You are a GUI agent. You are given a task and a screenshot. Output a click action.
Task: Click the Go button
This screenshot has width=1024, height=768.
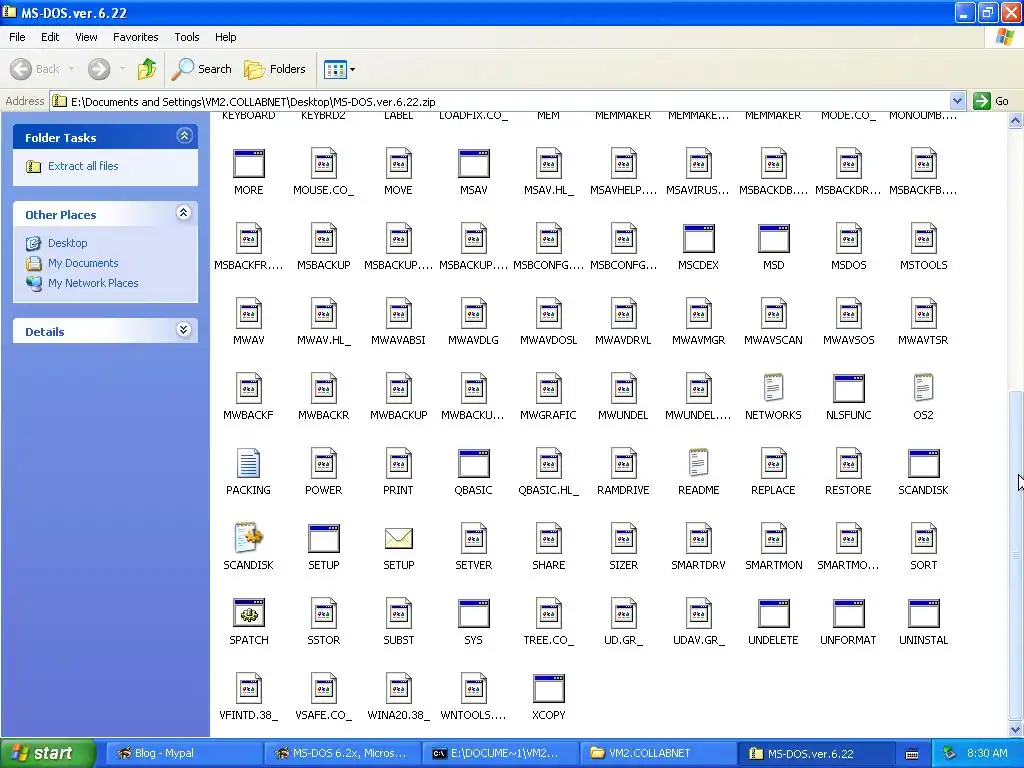click(x=991, y=101)
